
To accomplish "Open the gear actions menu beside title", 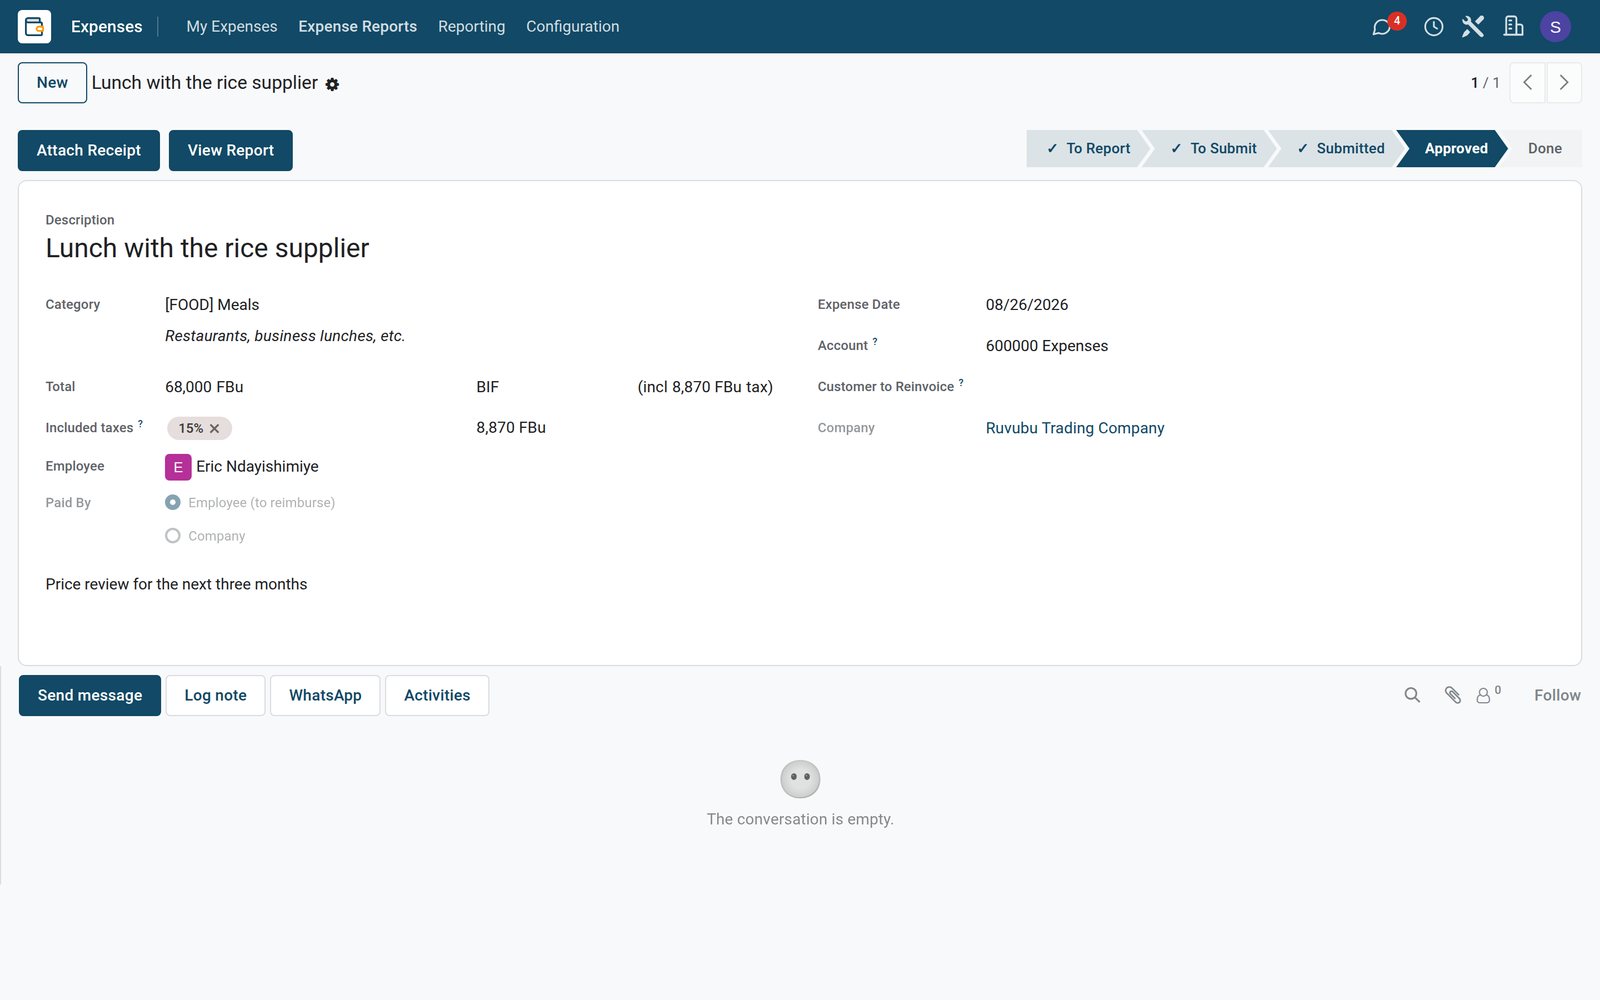I will pos(332,85).
